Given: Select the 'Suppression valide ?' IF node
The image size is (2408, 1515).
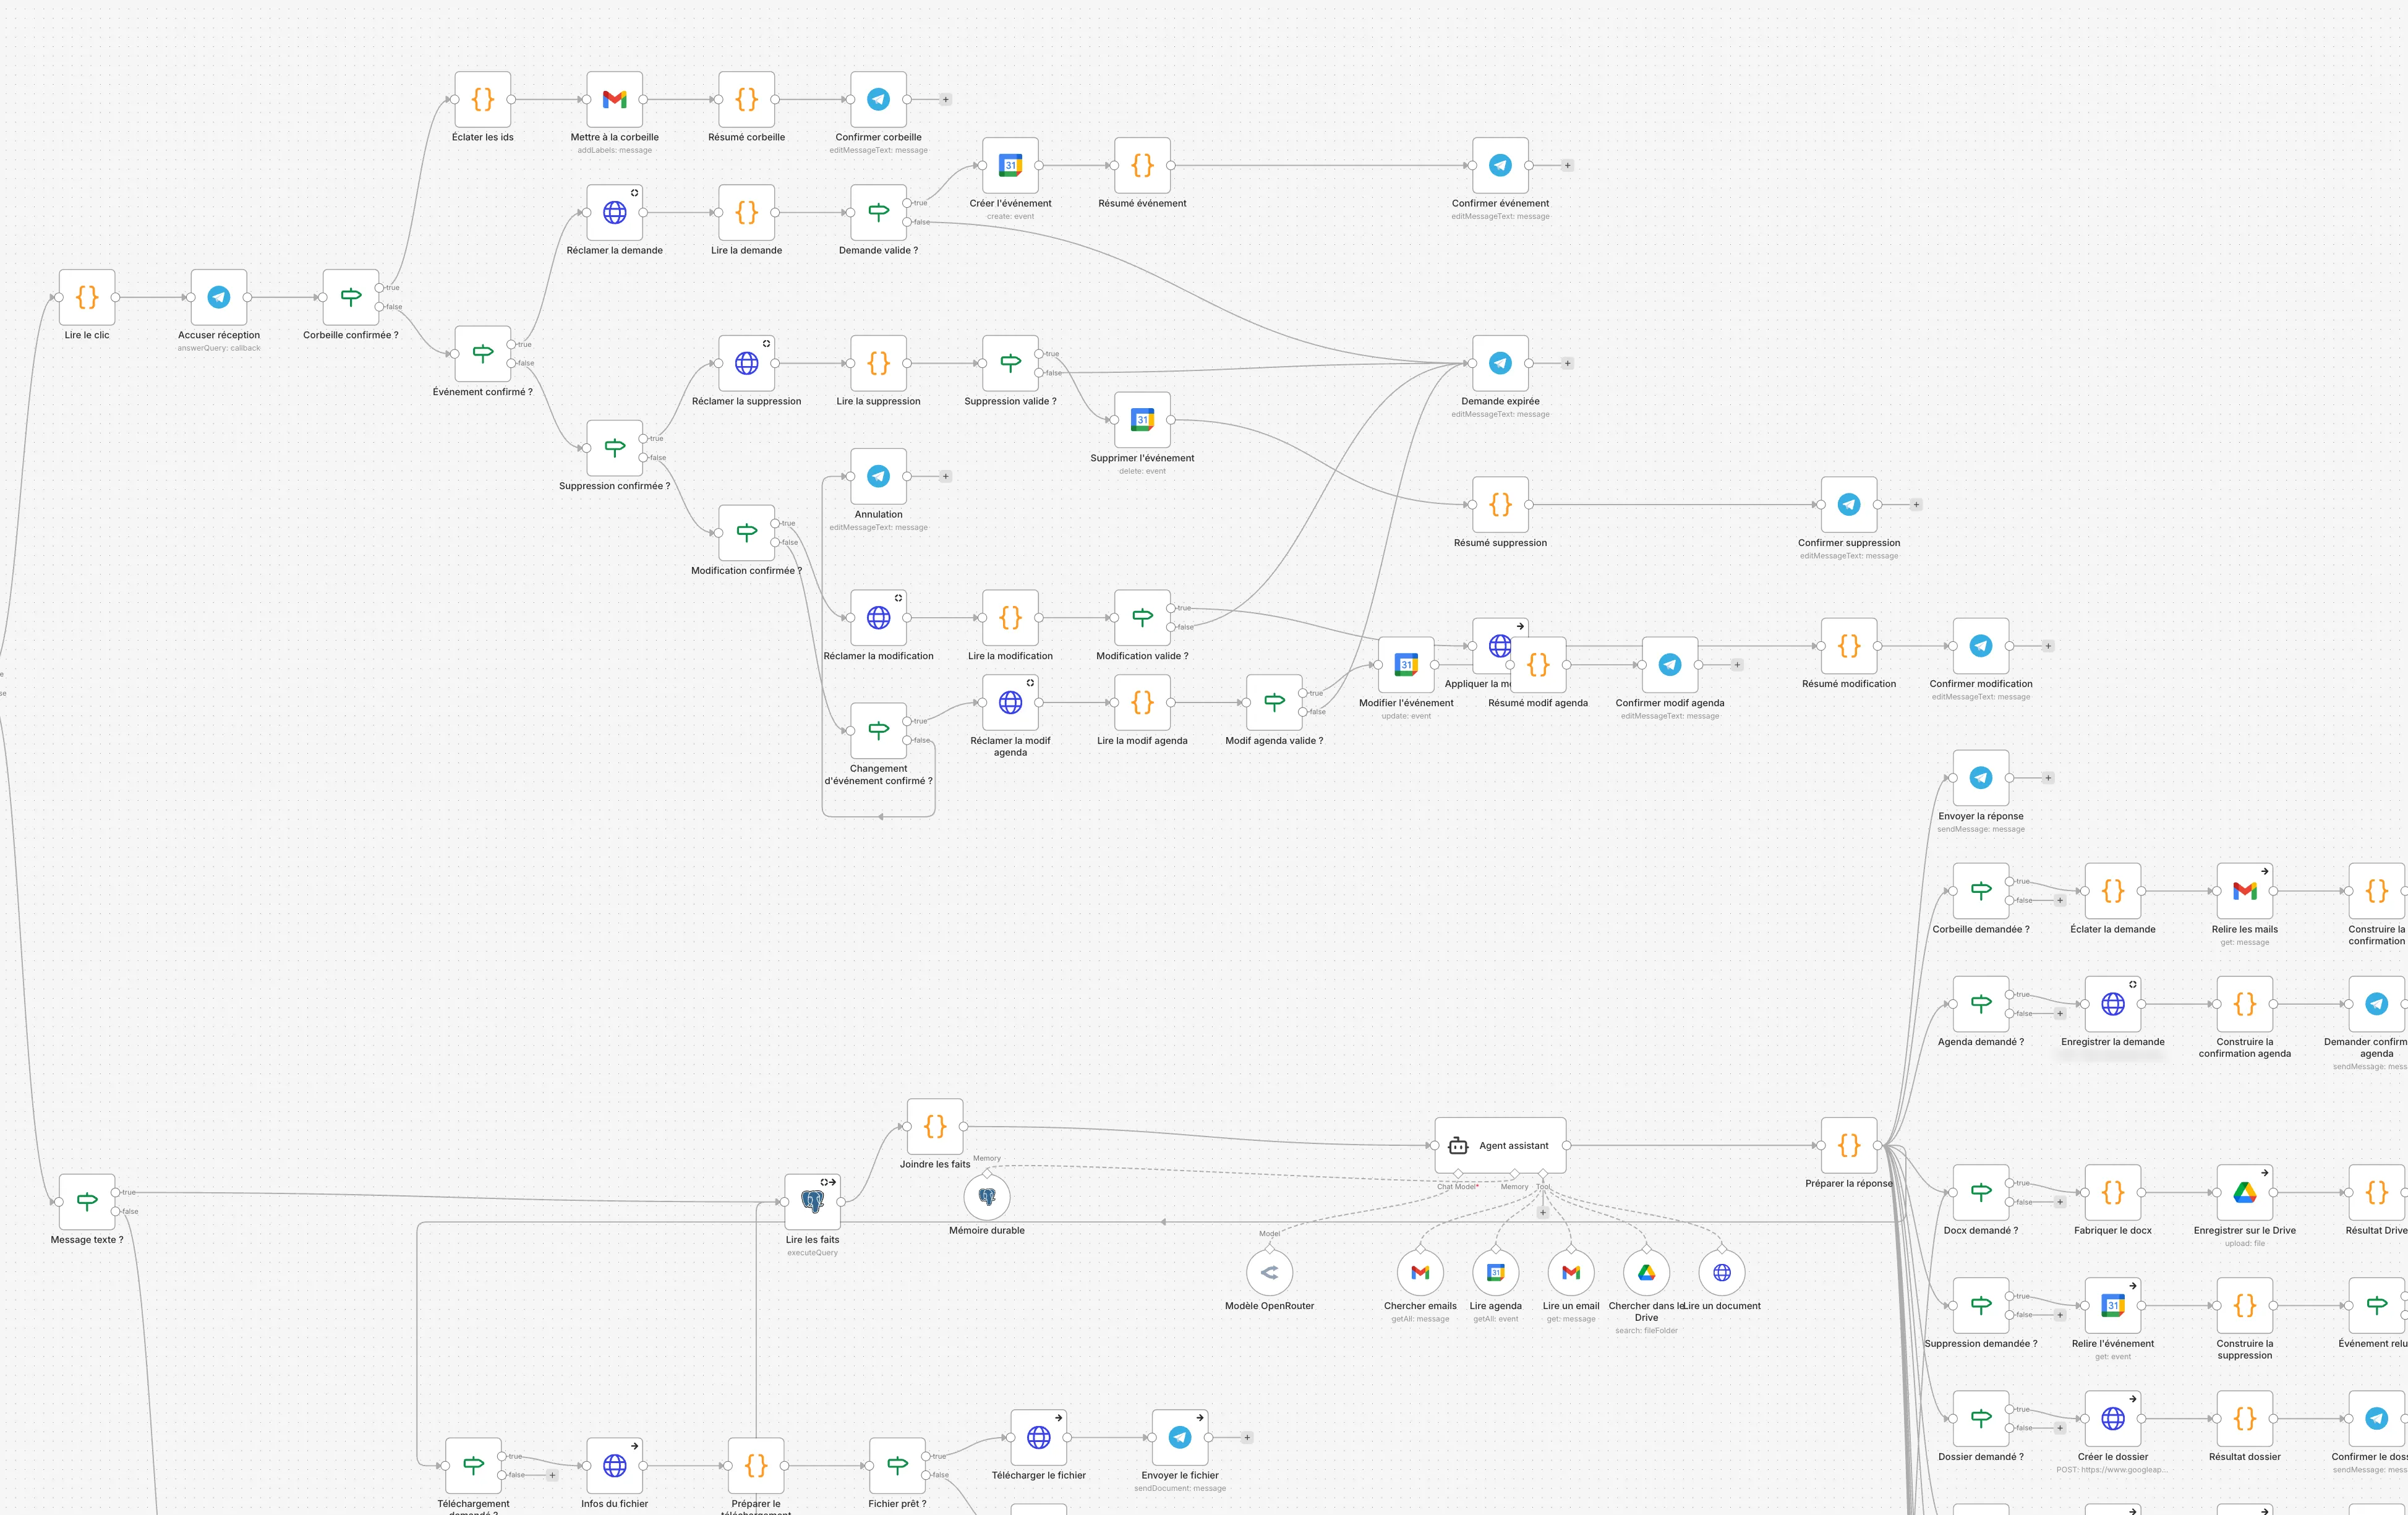Looking at the screenshot, I should pyautogui.click(x=1011, y=363).
